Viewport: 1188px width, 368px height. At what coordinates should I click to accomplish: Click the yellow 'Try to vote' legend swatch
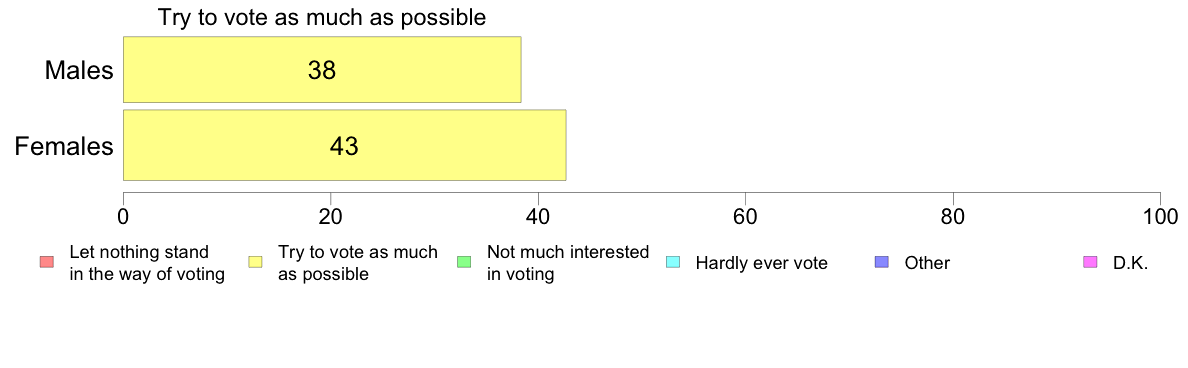(x=255, y=263)
